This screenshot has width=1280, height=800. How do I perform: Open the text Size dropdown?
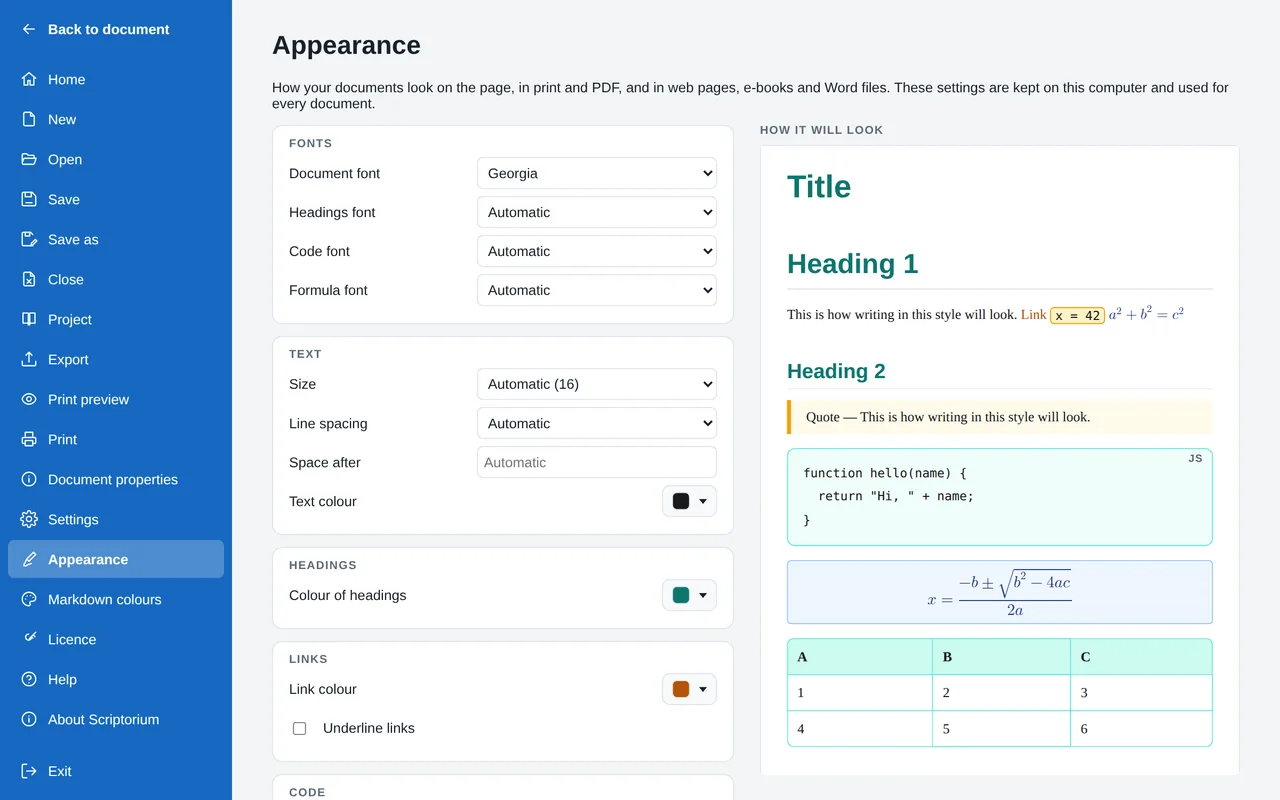597,384
